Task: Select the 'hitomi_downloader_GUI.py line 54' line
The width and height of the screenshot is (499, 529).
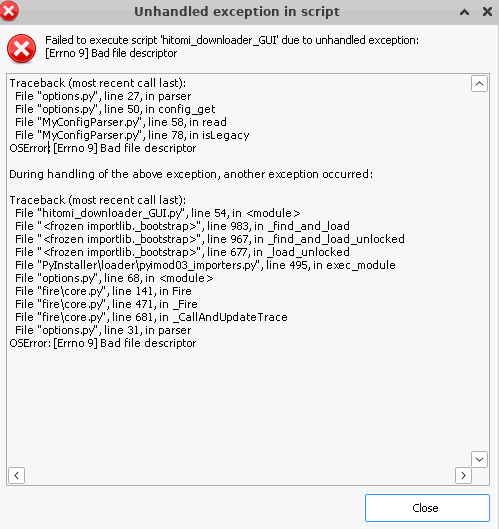Action: 158,213
